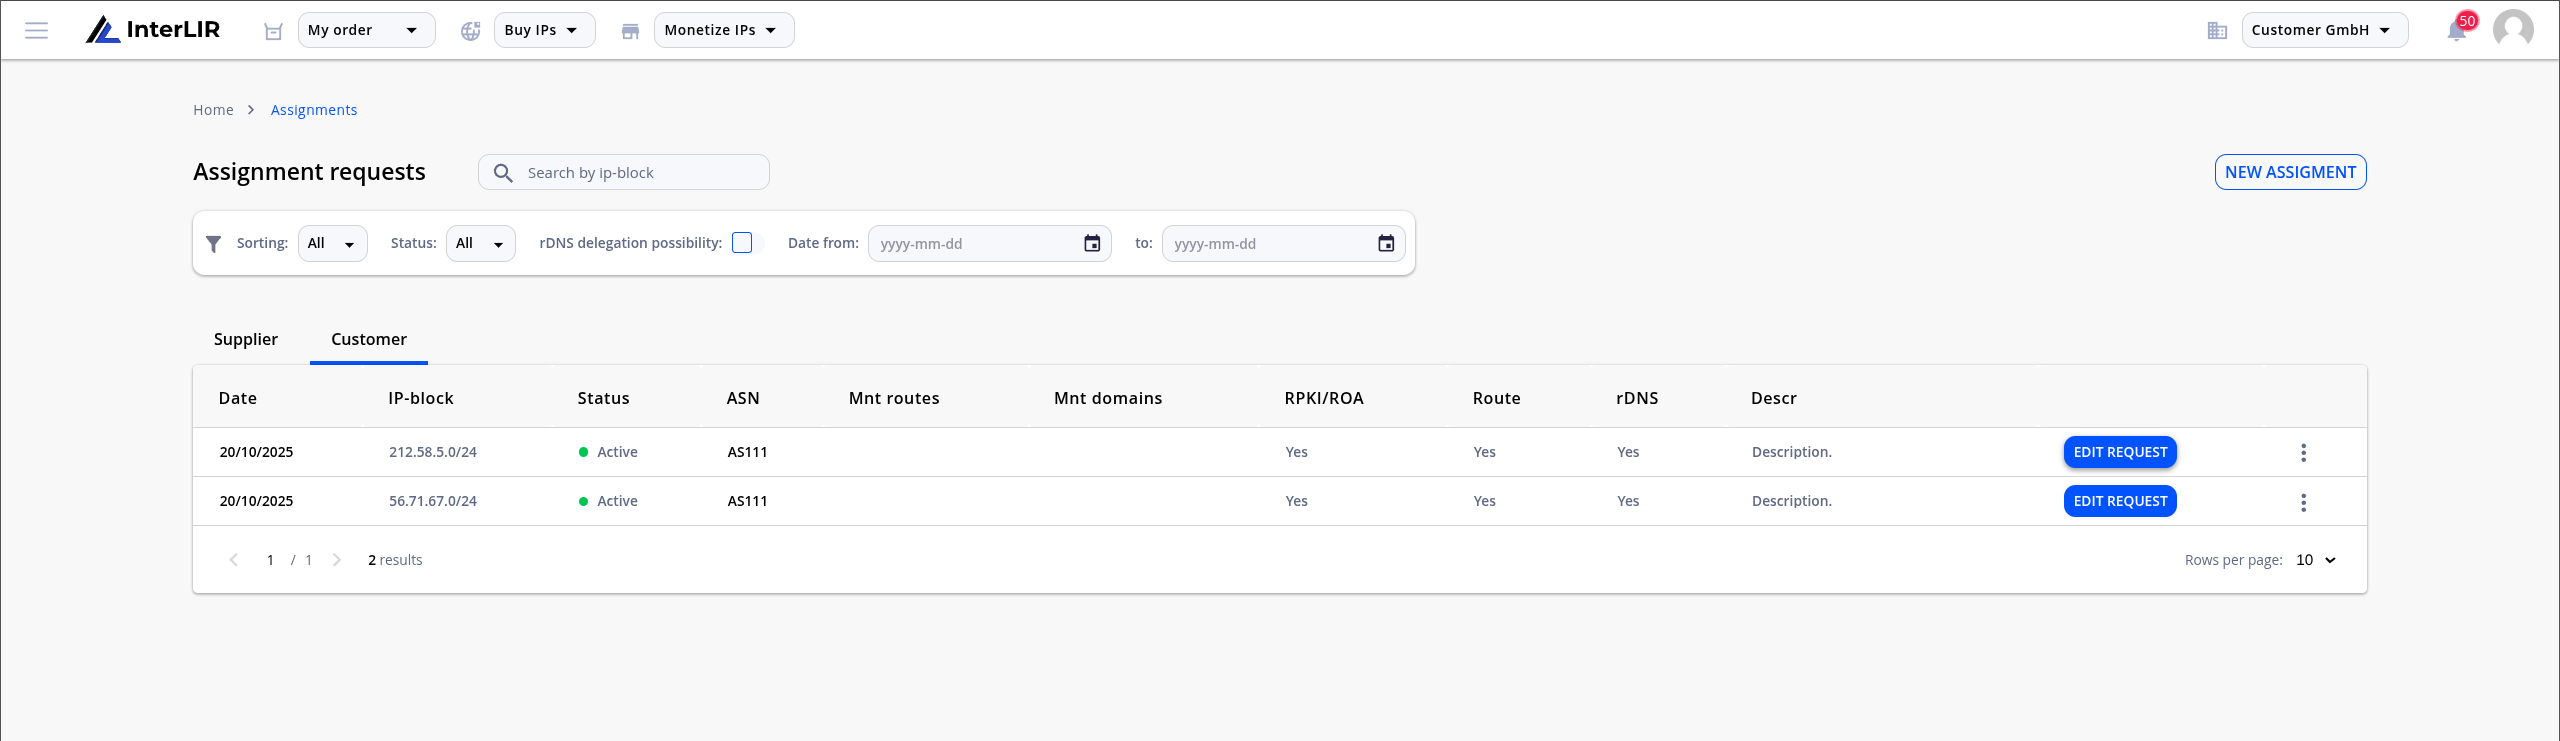The width and height of the screenshot is (2560, 741).
Task: Click the NEW ASSIGMENT button
Action: [2290, 172]
